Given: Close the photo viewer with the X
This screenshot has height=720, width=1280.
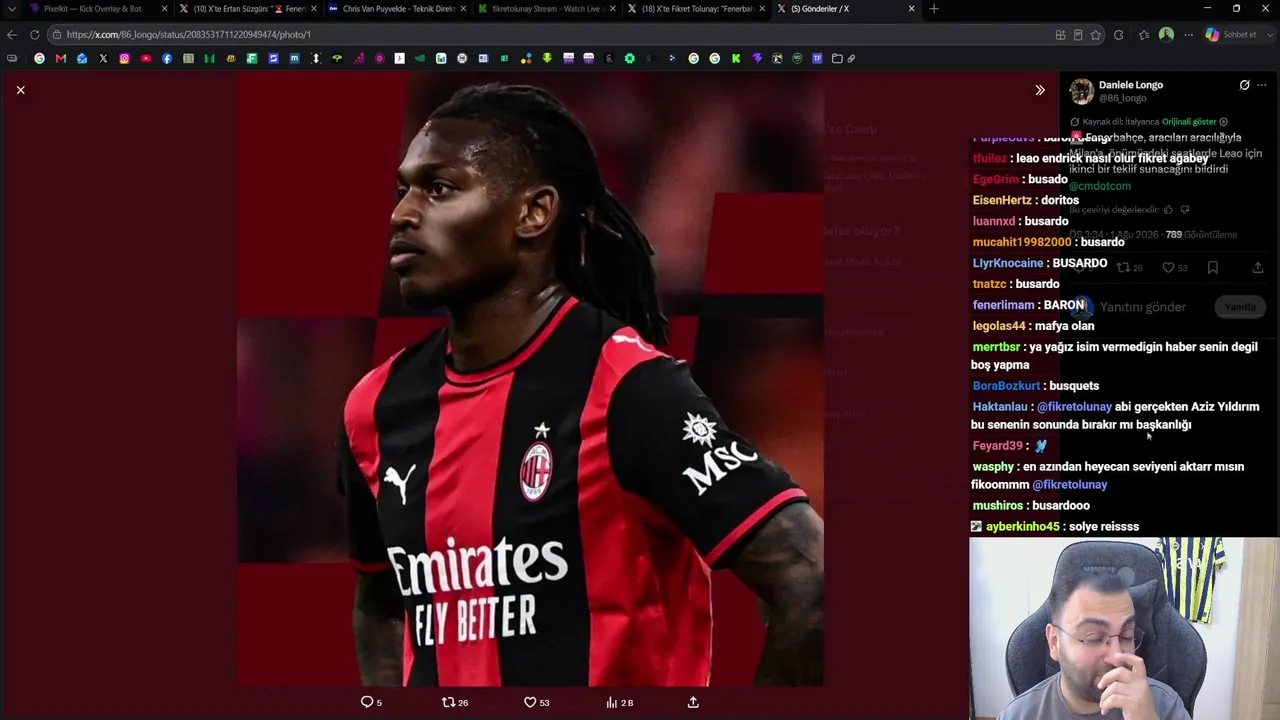Looking at the screenshot, I should 20,90.
